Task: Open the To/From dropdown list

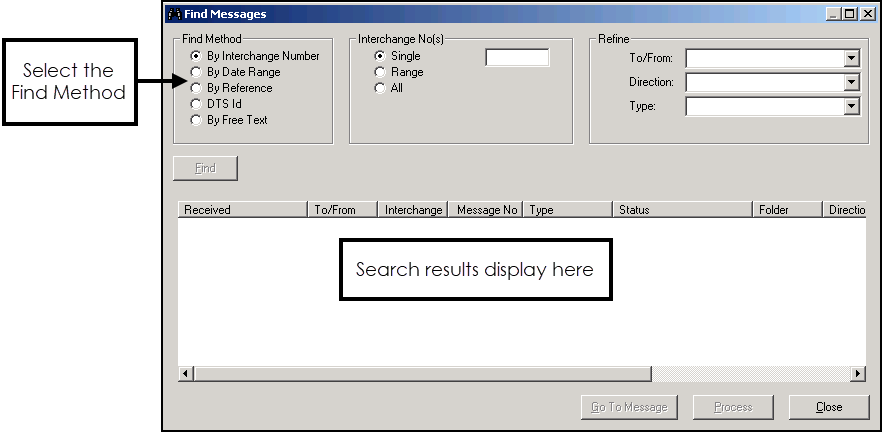Action: pyautogui.click(x=851, y=59)
